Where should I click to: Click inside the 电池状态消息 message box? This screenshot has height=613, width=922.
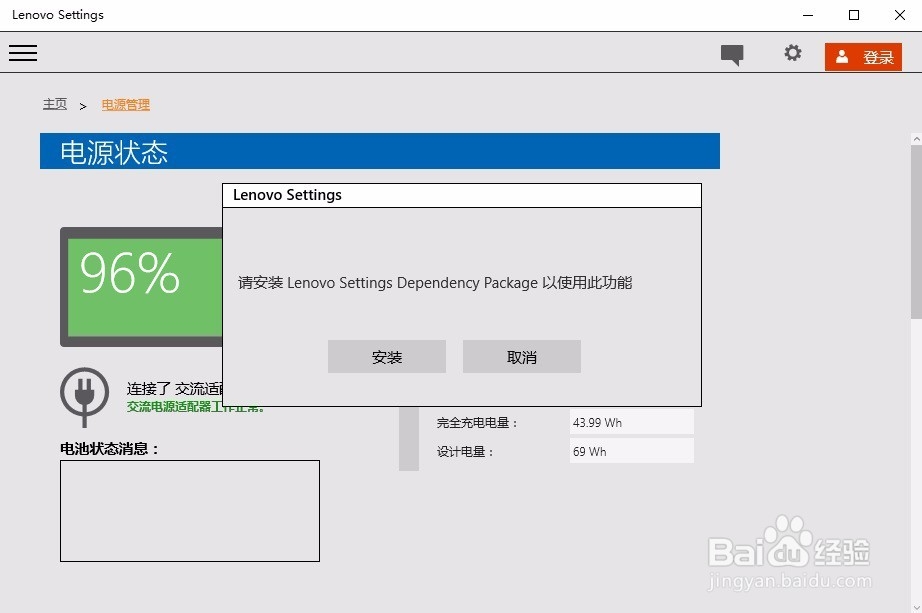pos(189,510)
